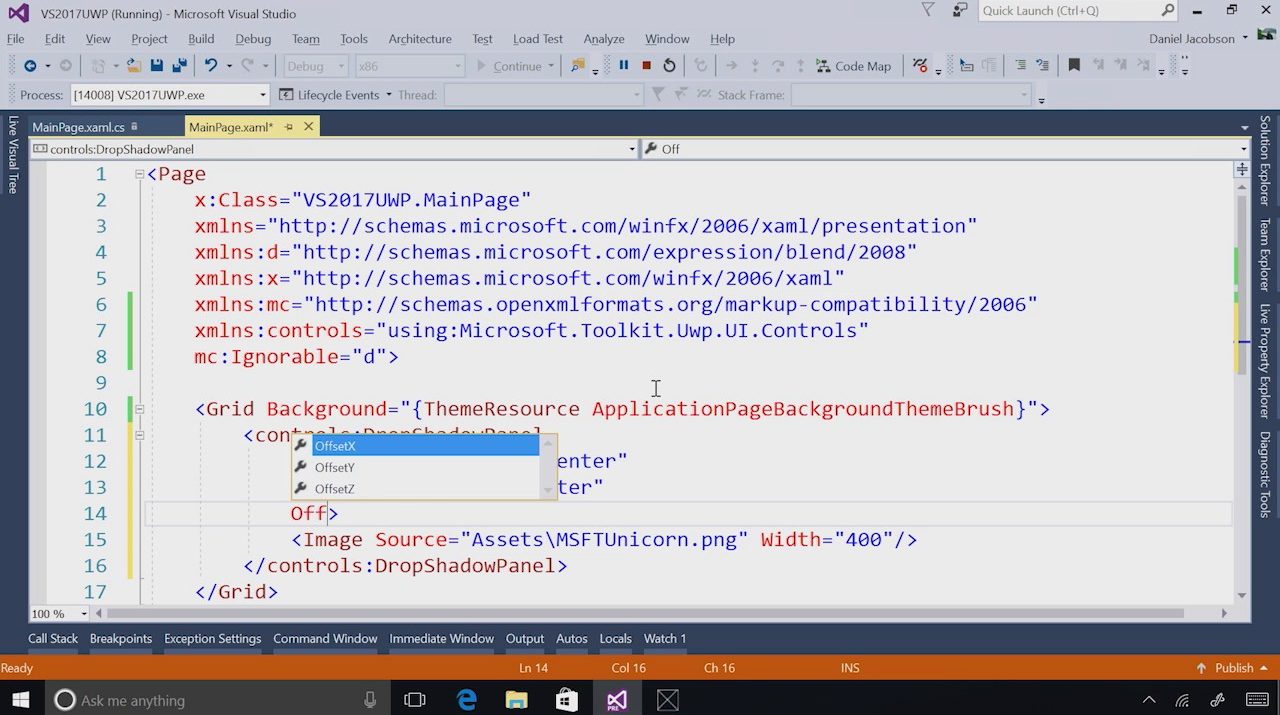The height and width of the screenshot is (715, 1280).
Task: Open the Breakpoints window tab
Action: [x=120, y=638]
